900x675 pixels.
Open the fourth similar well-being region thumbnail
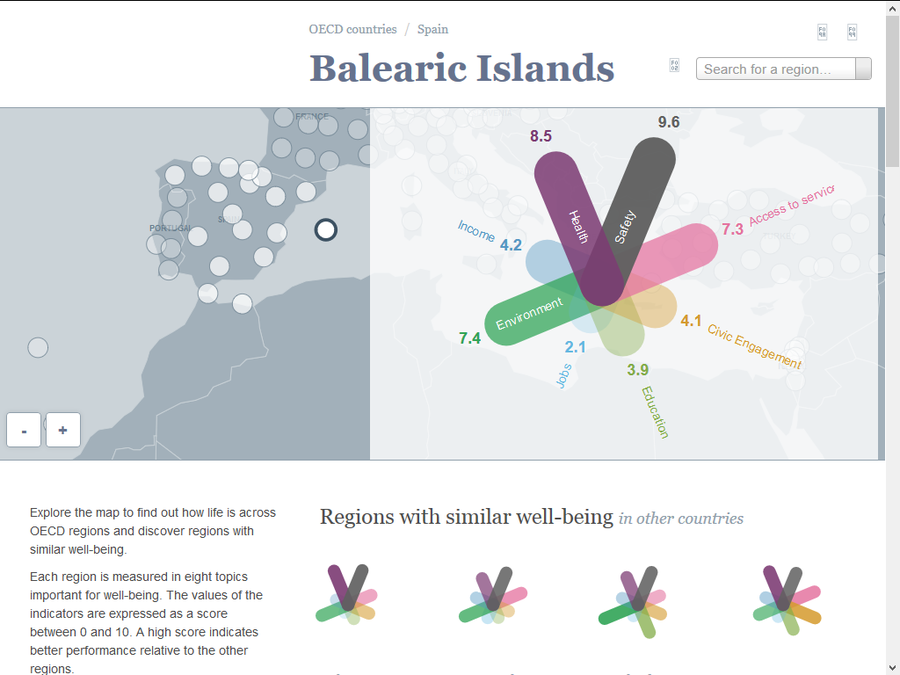(785, 598)
